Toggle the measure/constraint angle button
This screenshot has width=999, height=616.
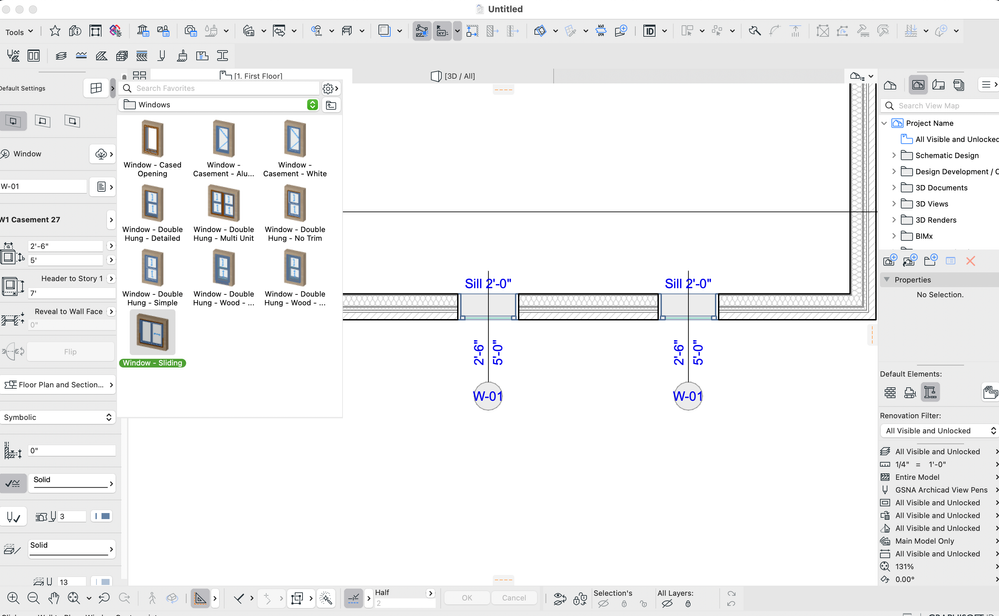200,598
